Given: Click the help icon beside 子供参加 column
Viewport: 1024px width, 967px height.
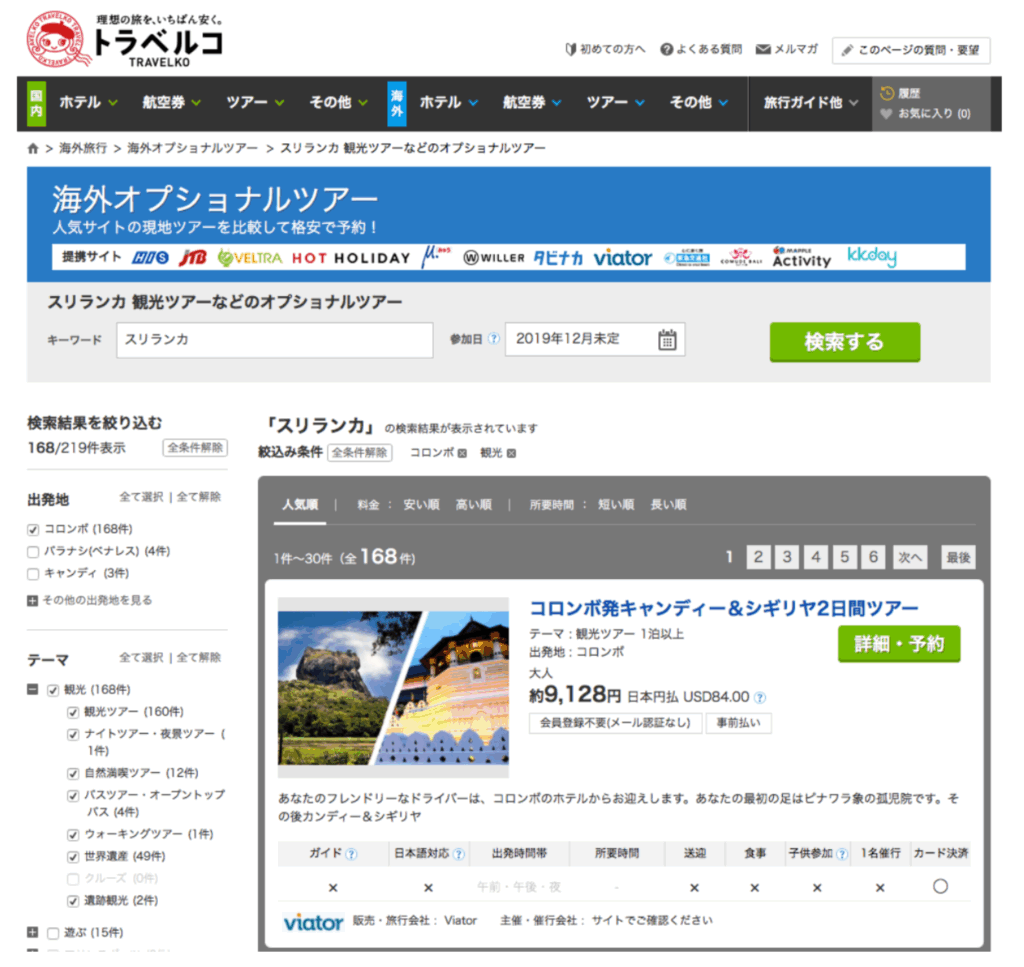Looking at the screenshot, I should point(842,854).
